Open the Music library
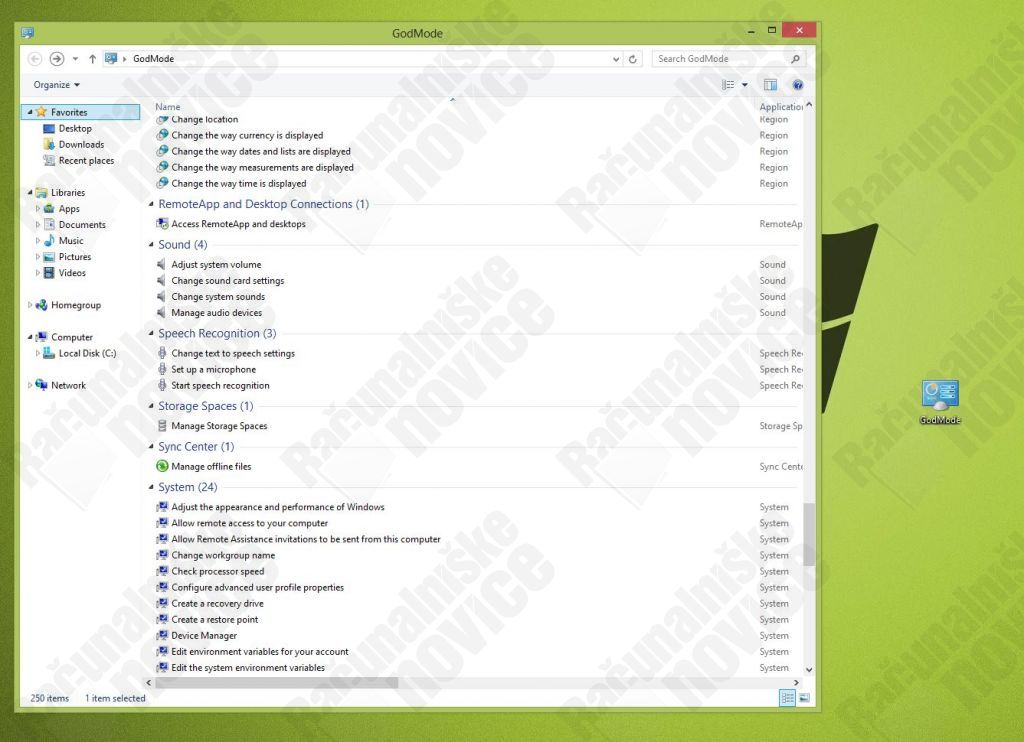Screen dimensions: 1024x742 pos(71,241)
